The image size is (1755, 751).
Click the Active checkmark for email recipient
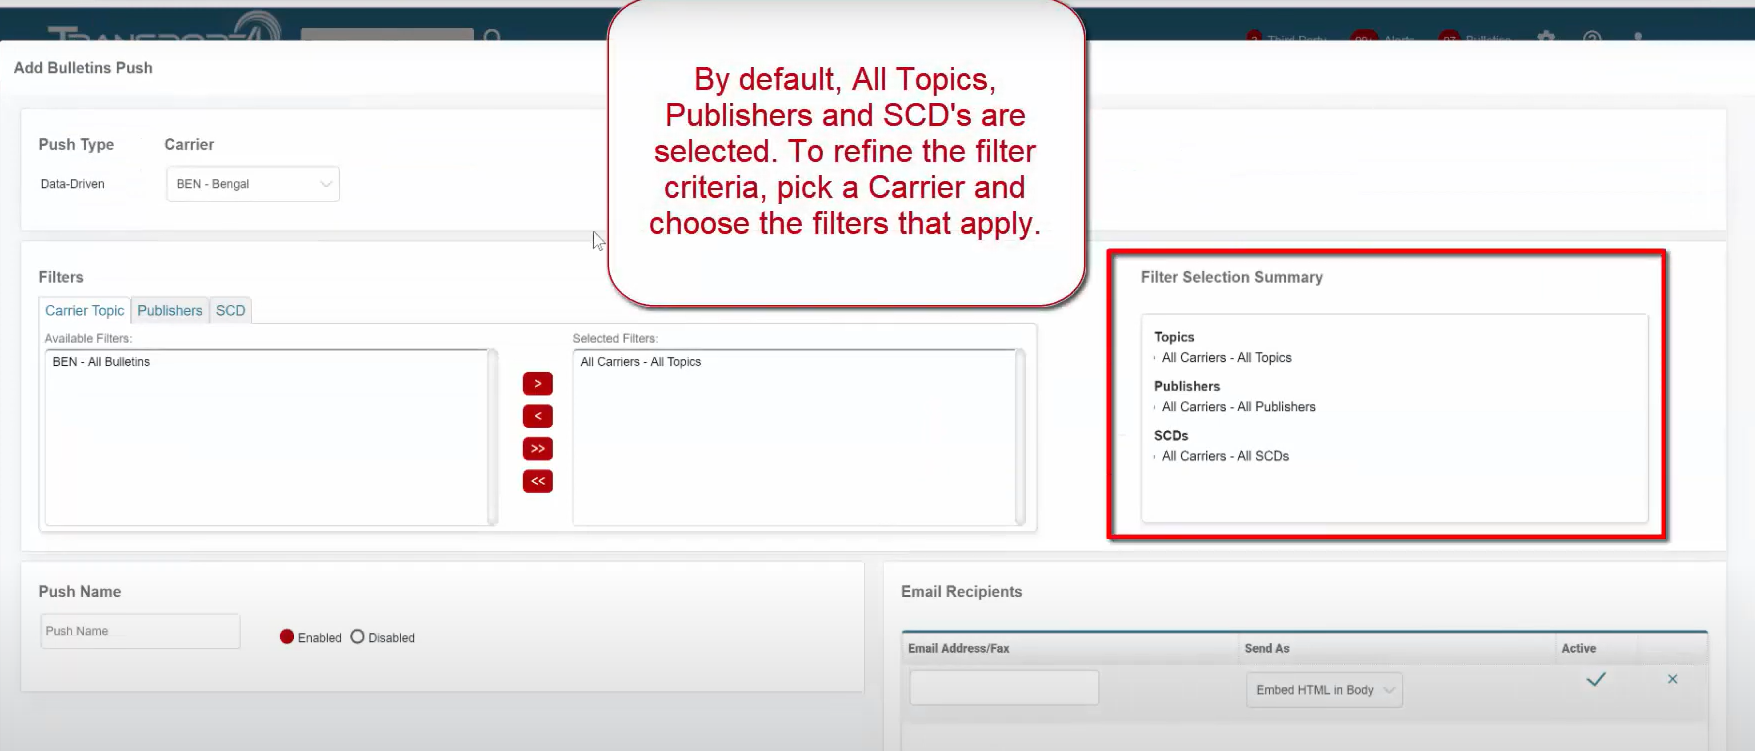click(1595, 680)
